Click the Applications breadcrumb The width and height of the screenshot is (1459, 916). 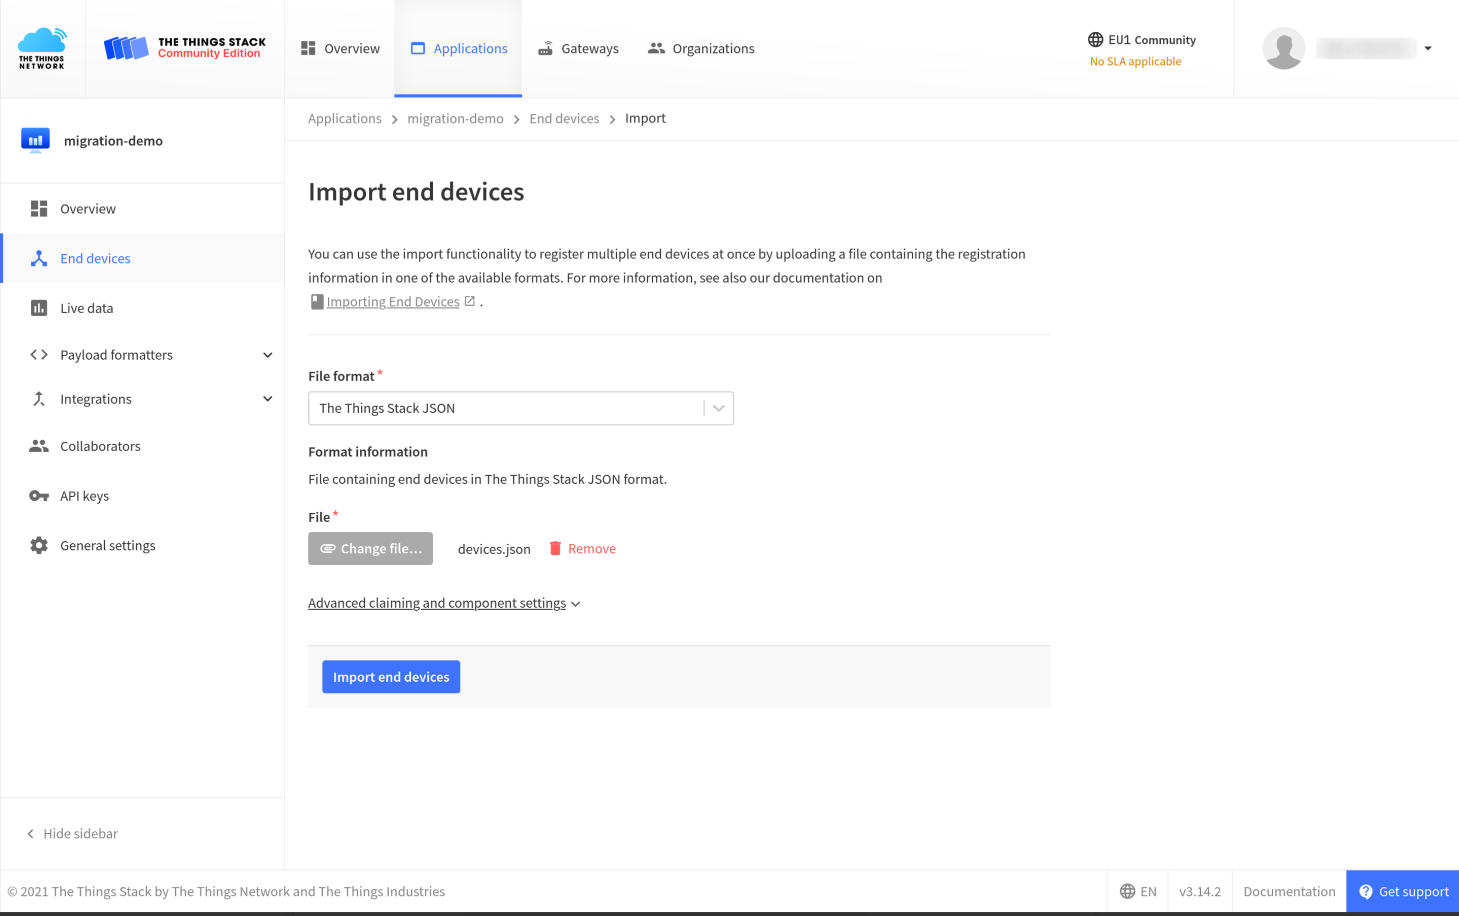coord(345,118)
